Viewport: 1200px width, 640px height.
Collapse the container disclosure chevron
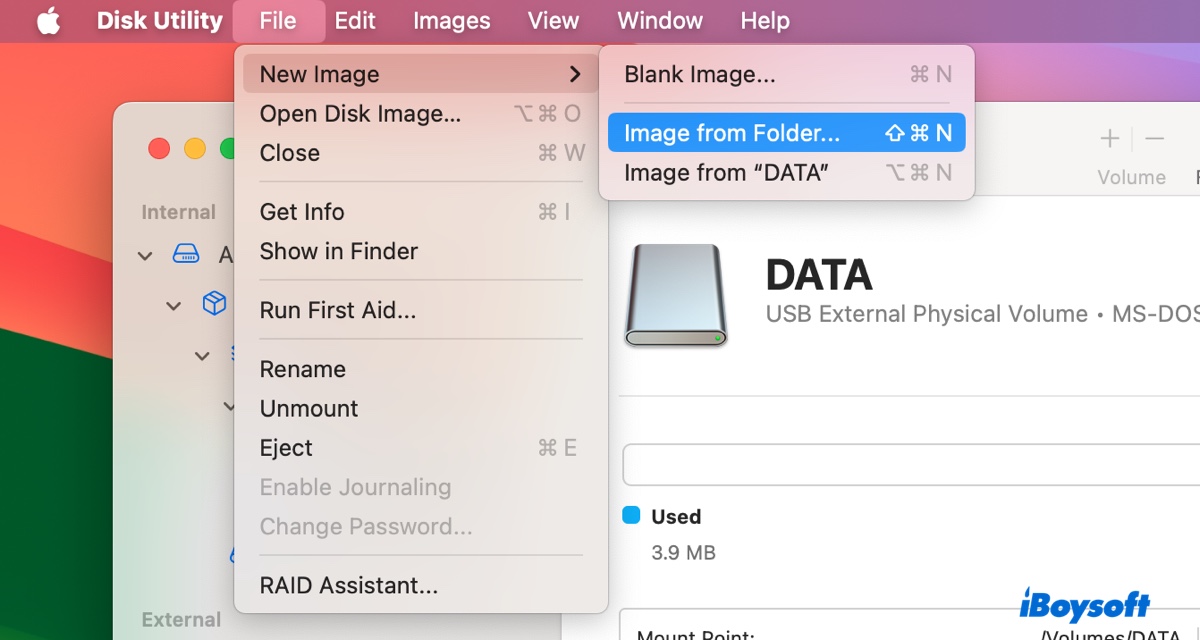click(x=173, y=306)
